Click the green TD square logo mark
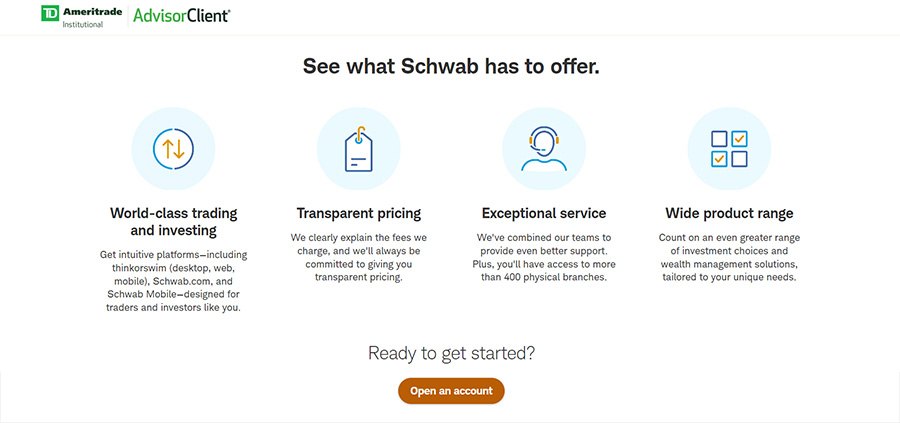This screenshot has height=423, width=900. (x=49, y=13)
